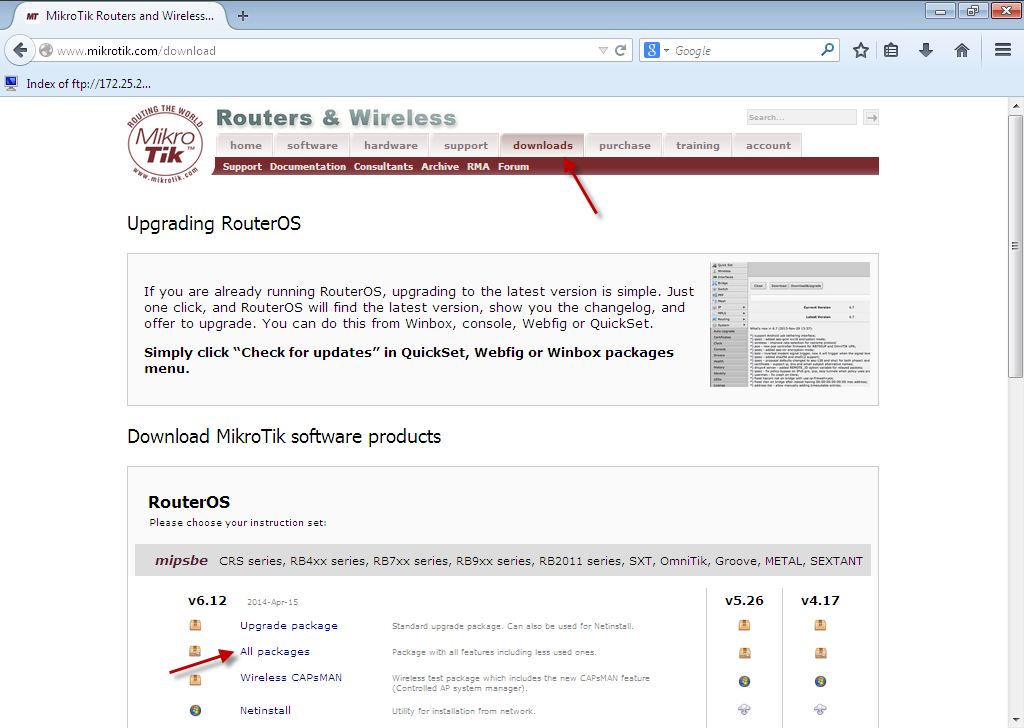The image size is (1024, 728).
Task: Click the Wireless CAPsMAN link
Action: coord(291,678)
